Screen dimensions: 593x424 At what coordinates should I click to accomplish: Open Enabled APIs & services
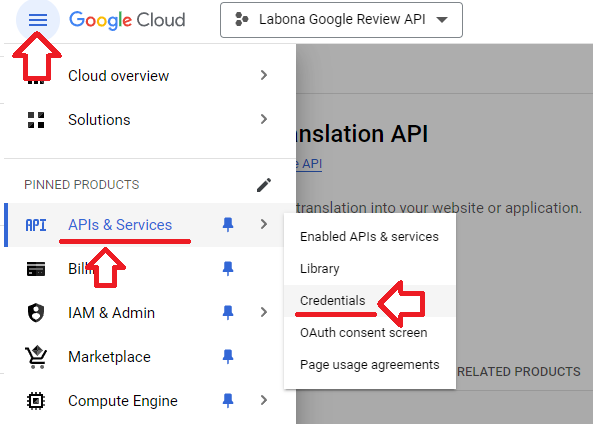[x=369, y=236]
